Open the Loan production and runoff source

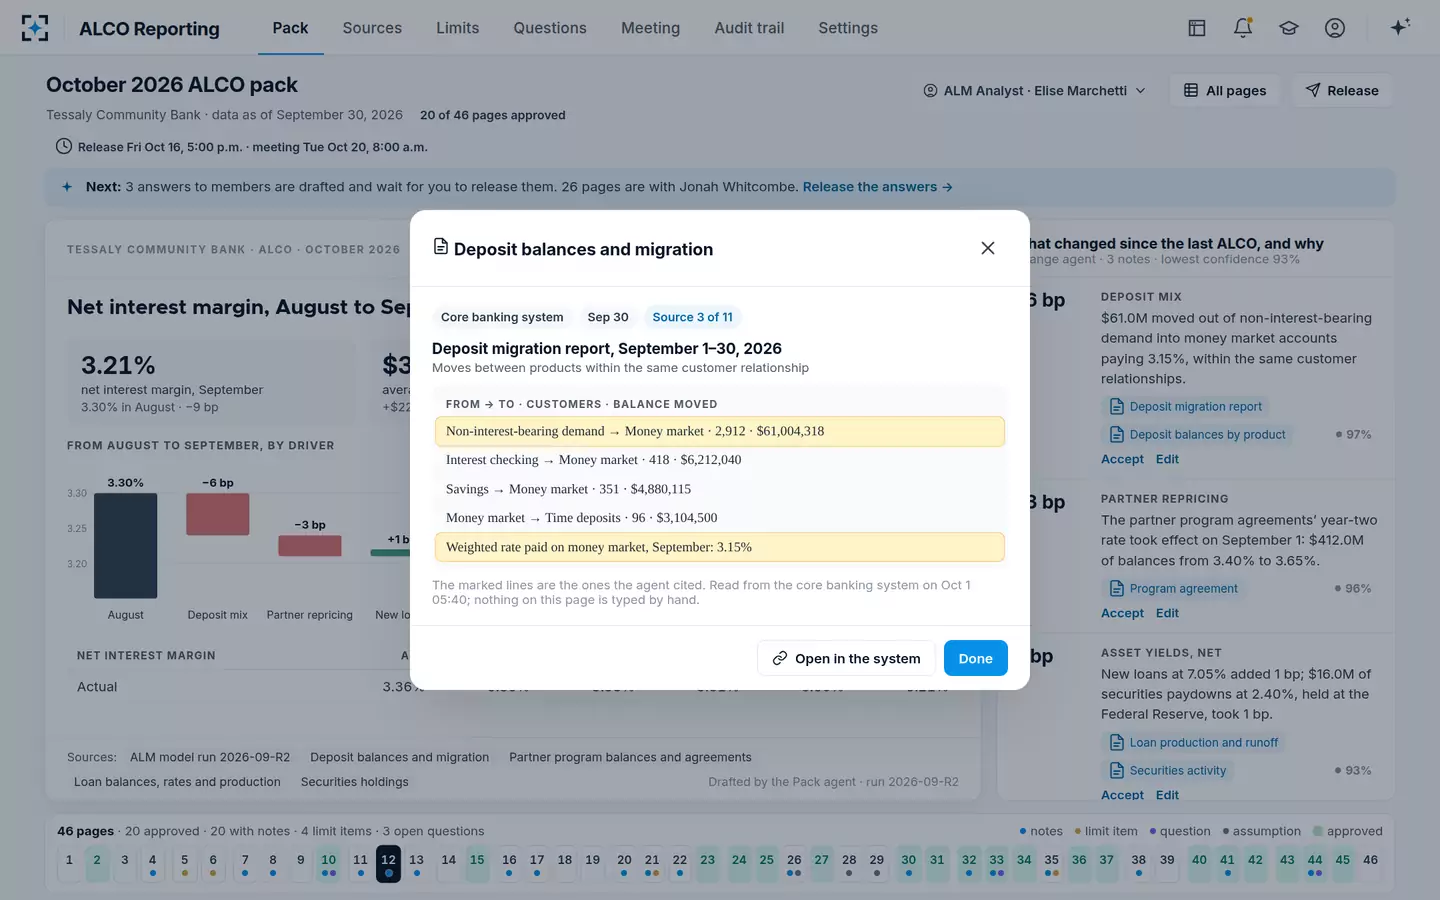click(1193, 742)
